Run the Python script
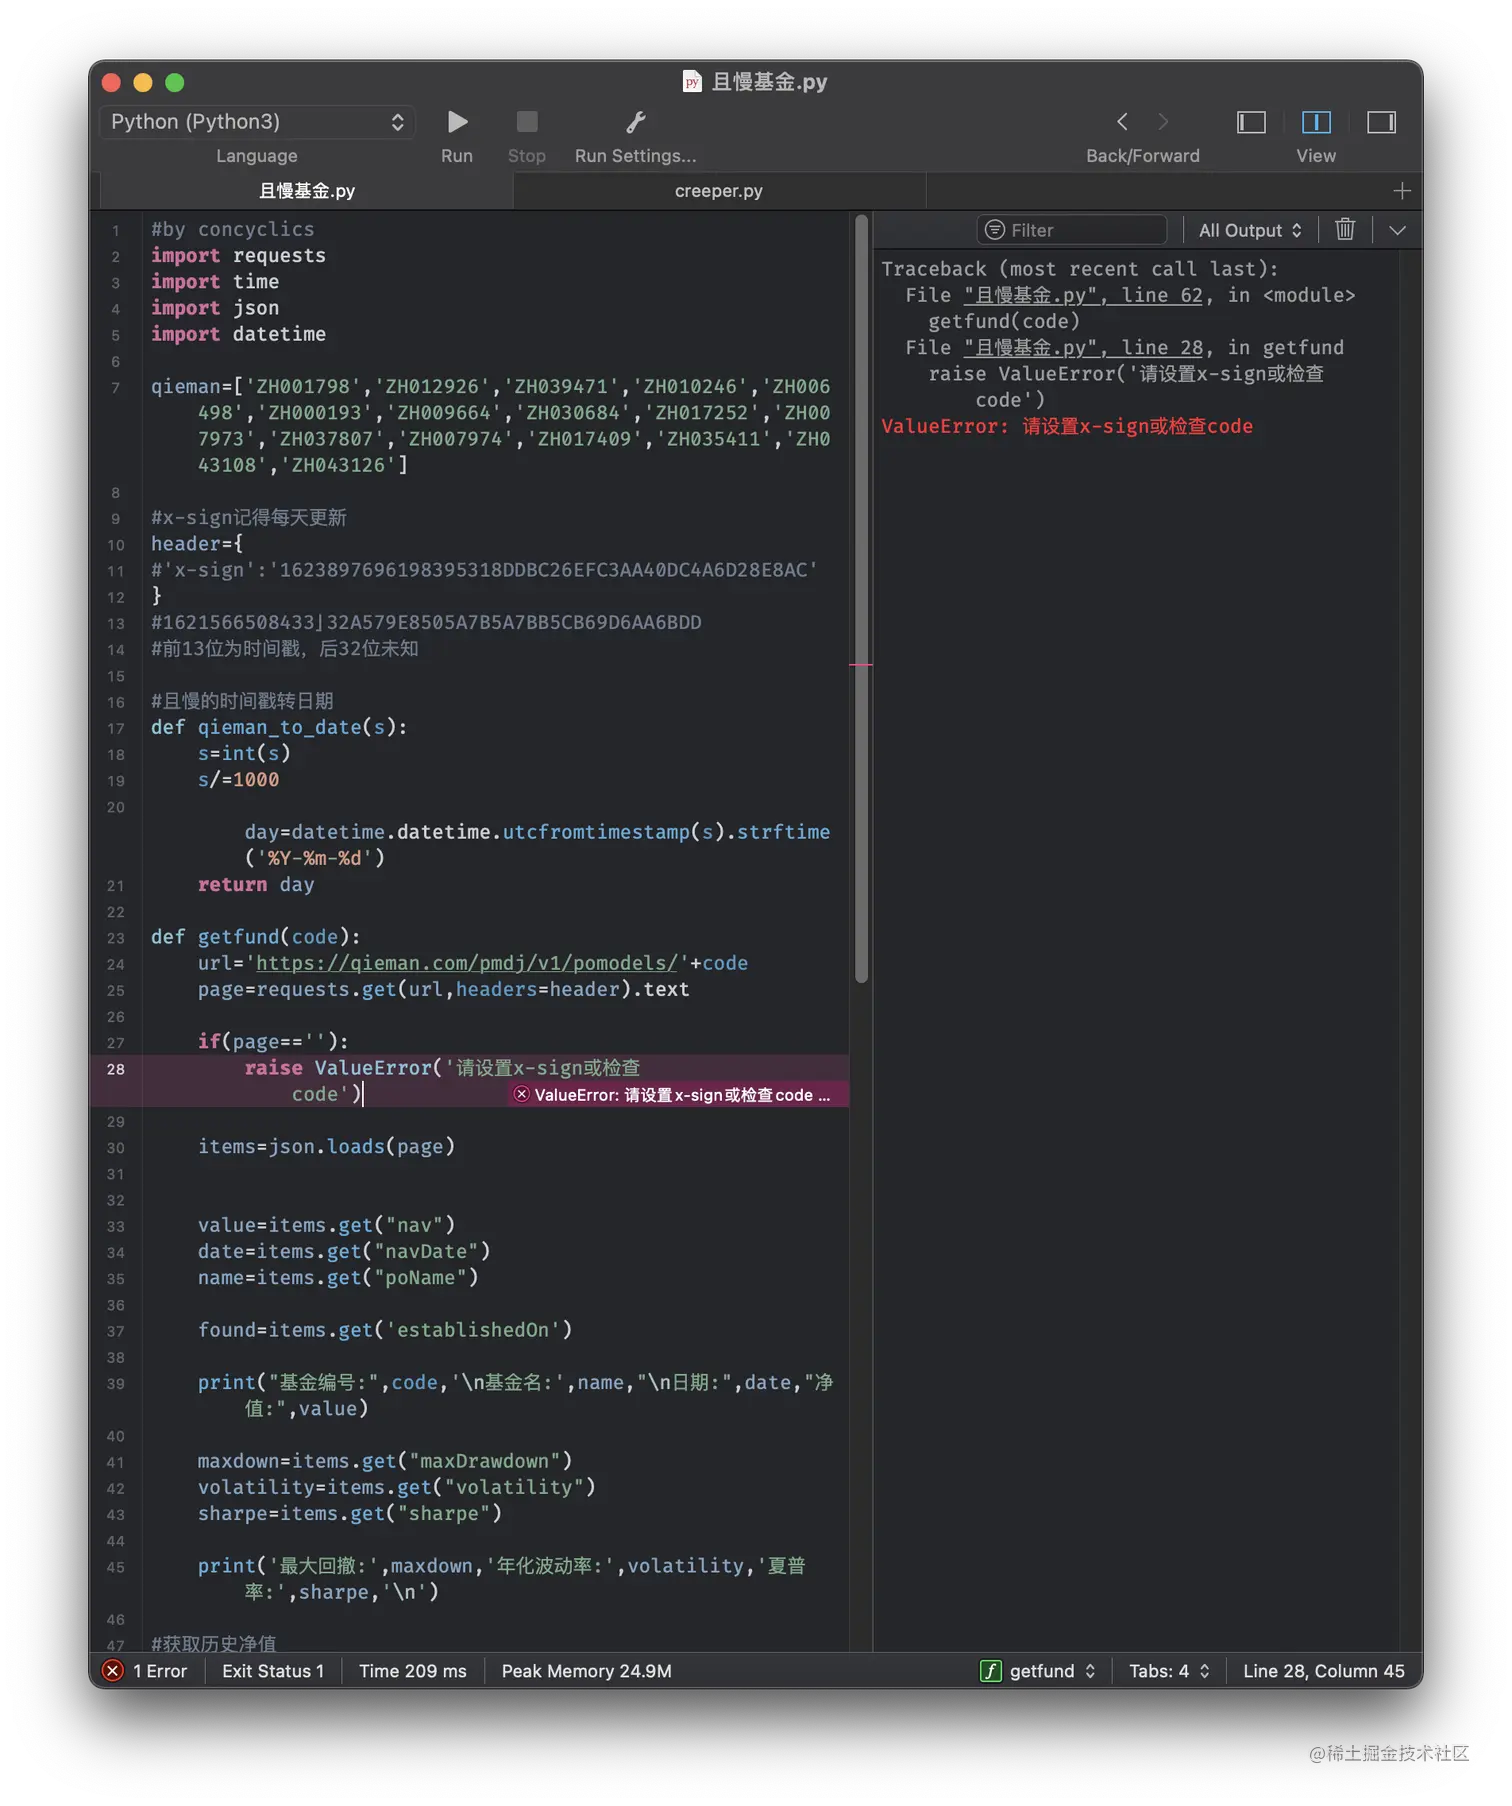Viewport: 1512px width, 1806px height. pyautogui.click(x=457, y=122)
